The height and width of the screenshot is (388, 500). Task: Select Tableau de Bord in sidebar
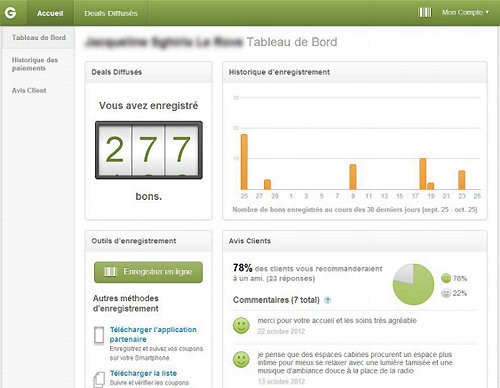(x=39, y=38)
